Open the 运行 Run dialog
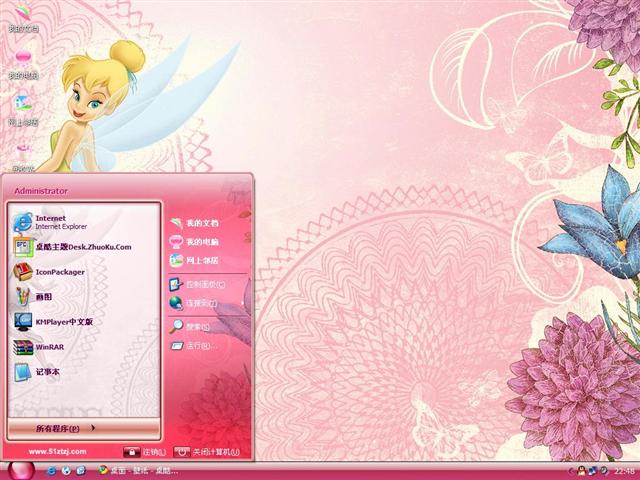 click(193, 346)
